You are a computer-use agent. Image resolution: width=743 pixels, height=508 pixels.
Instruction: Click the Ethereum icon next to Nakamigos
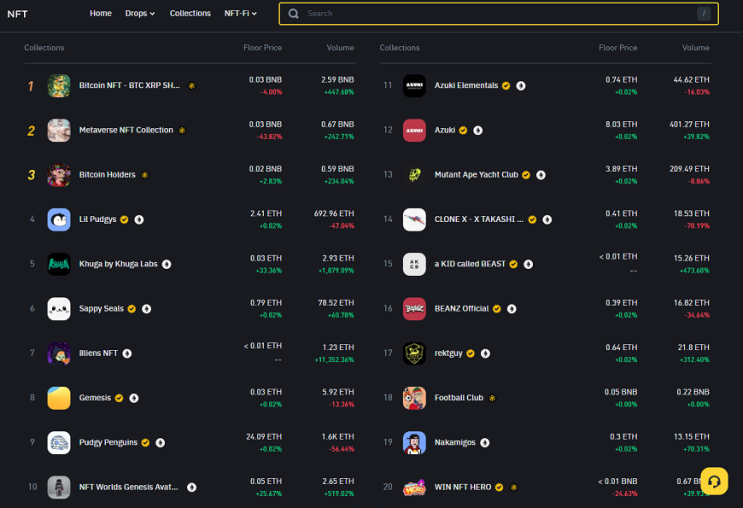click(x=484, y=443)
